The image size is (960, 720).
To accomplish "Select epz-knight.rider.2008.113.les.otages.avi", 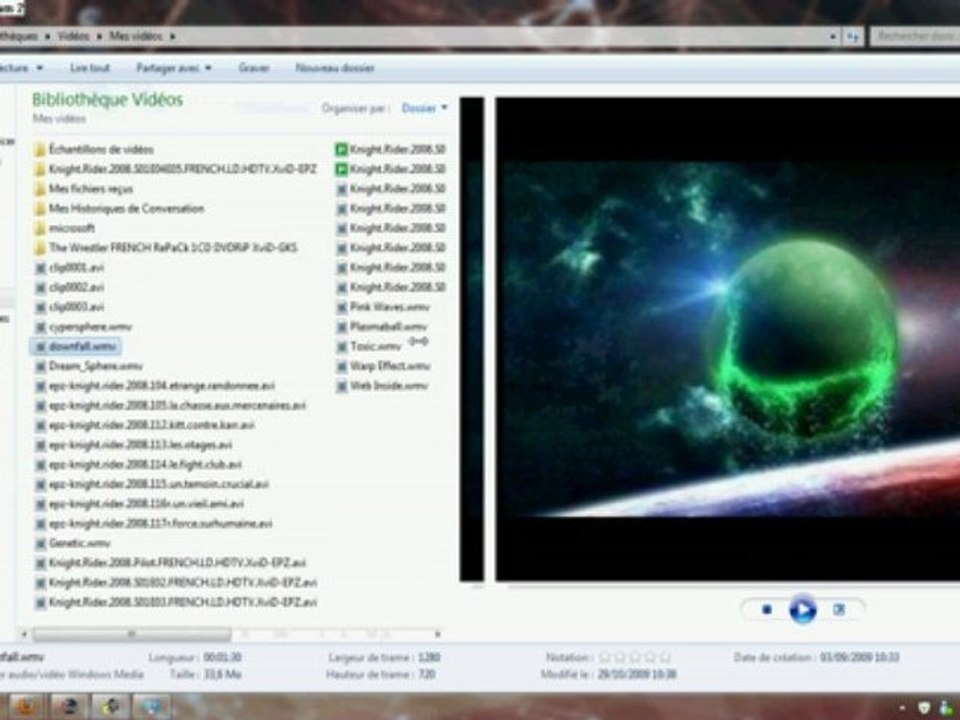I will coord(140,444).
